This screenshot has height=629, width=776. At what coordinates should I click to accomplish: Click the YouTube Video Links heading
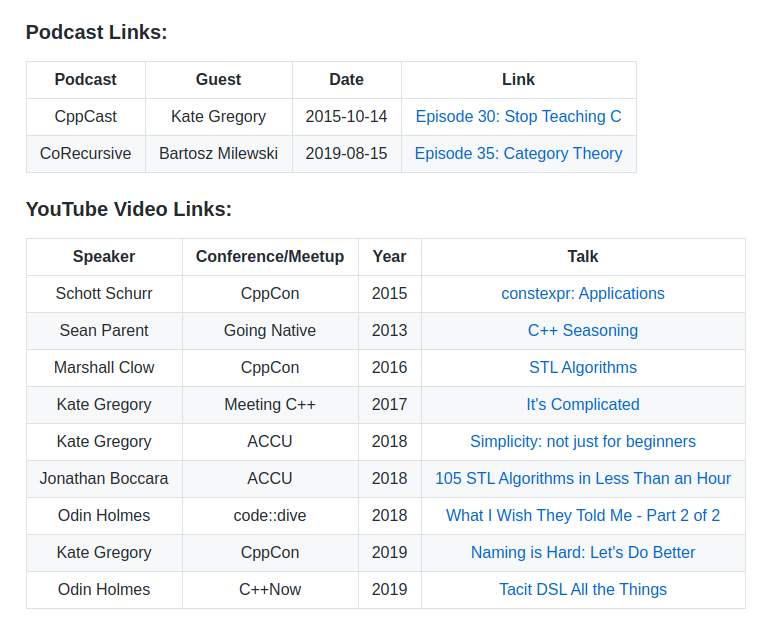(129, 209)
